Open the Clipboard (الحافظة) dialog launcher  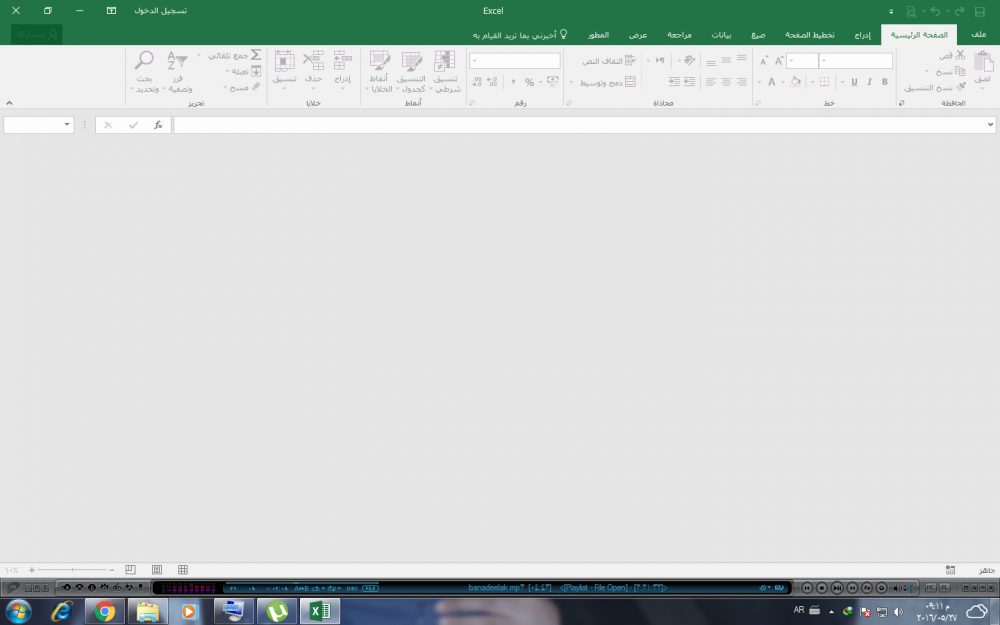pyautogui.click(x=902, y=103)
